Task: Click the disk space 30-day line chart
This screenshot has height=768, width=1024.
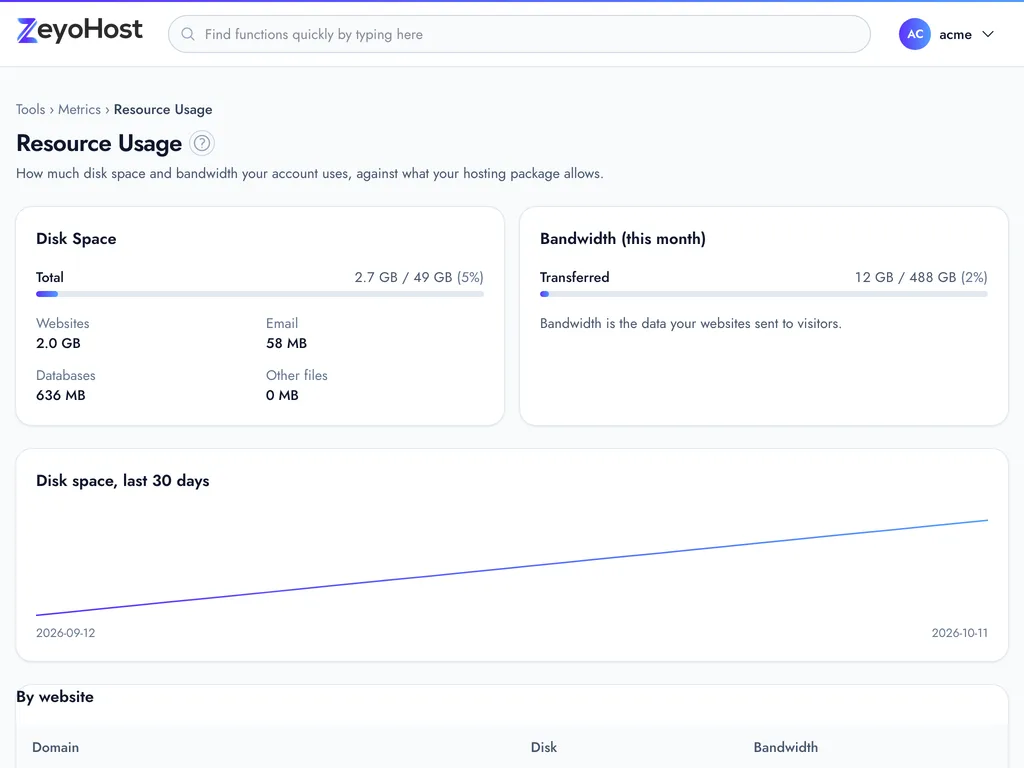Action: pos(512,568)
